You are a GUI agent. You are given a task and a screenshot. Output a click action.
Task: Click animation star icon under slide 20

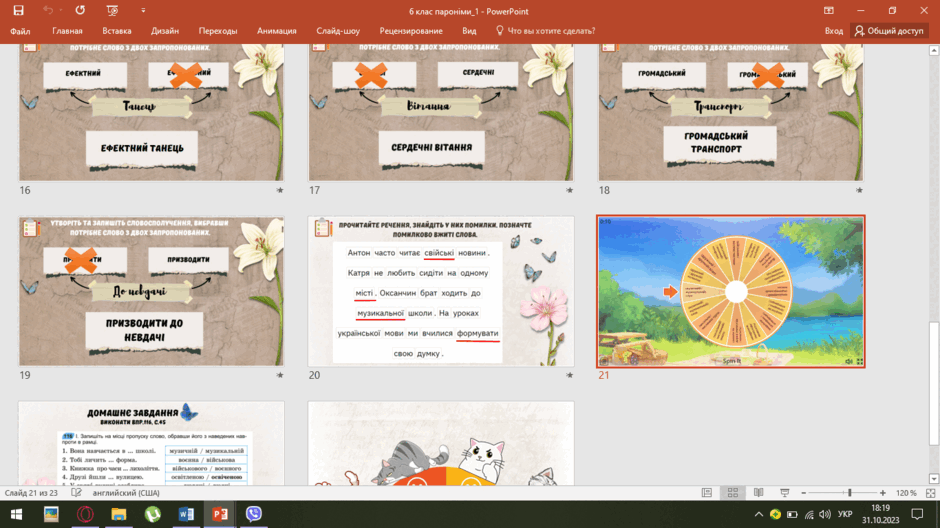570,375
